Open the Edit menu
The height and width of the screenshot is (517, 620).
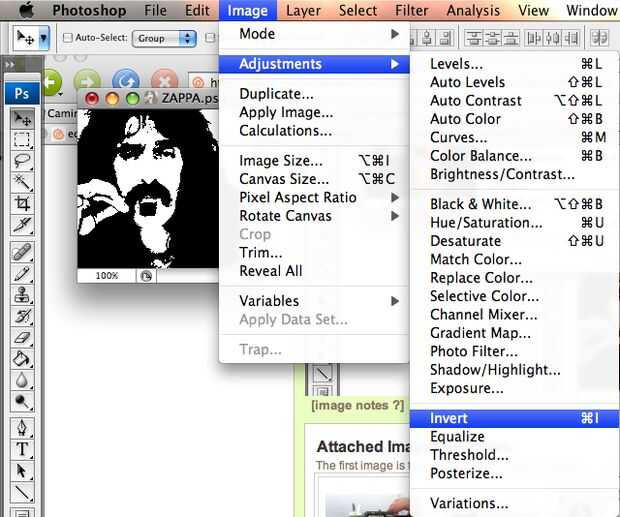tap(197, 10)
